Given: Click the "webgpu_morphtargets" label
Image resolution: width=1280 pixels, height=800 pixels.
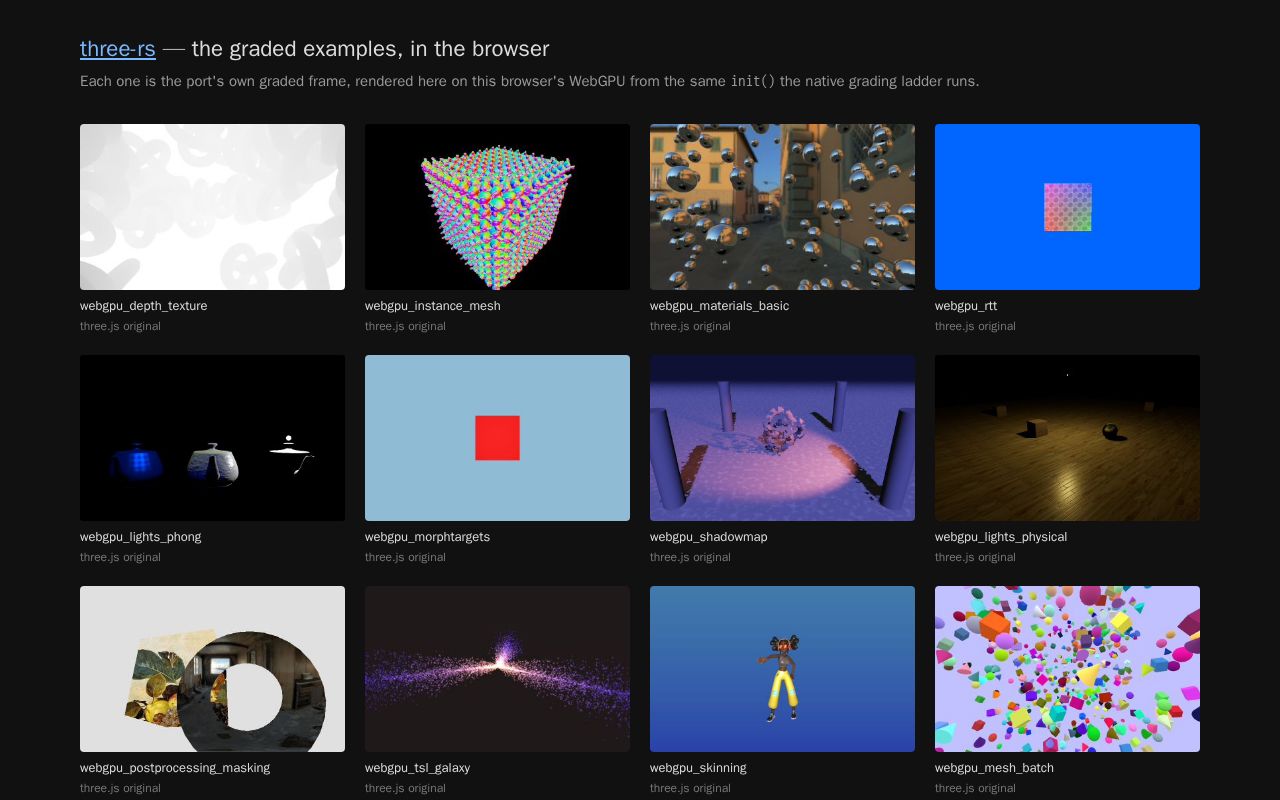Looking at the screenshot, I should click(x=427, y=537).
